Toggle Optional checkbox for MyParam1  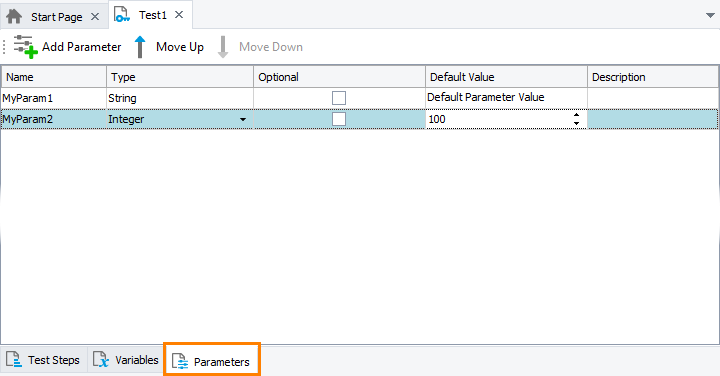point(339,98)
